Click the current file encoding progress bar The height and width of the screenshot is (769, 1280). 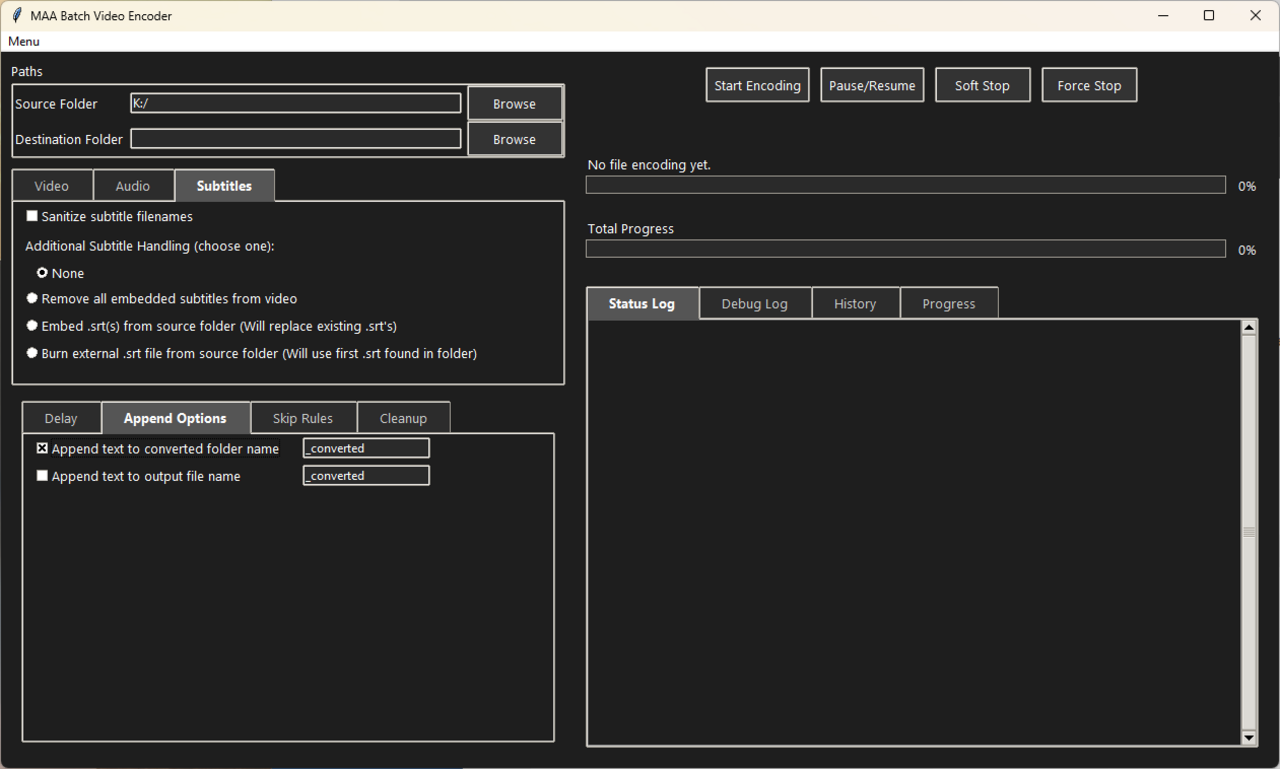pos(906,185)
